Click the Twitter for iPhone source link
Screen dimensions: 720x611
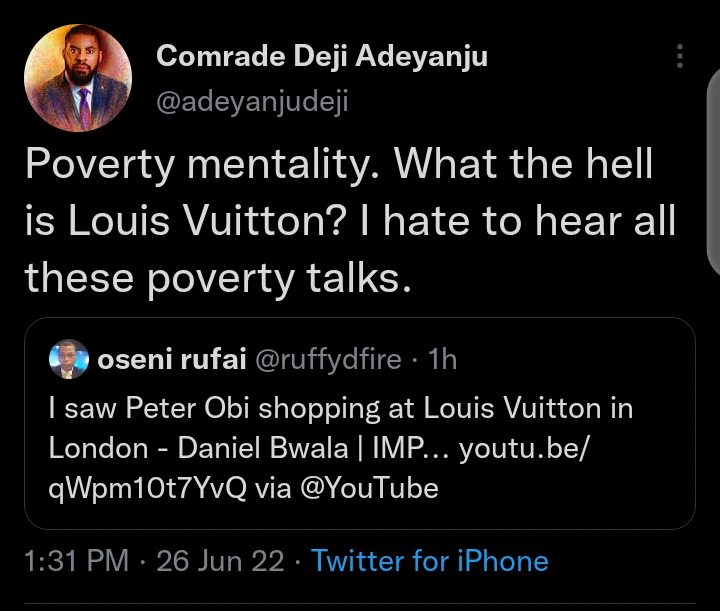[x=430, y=561]
